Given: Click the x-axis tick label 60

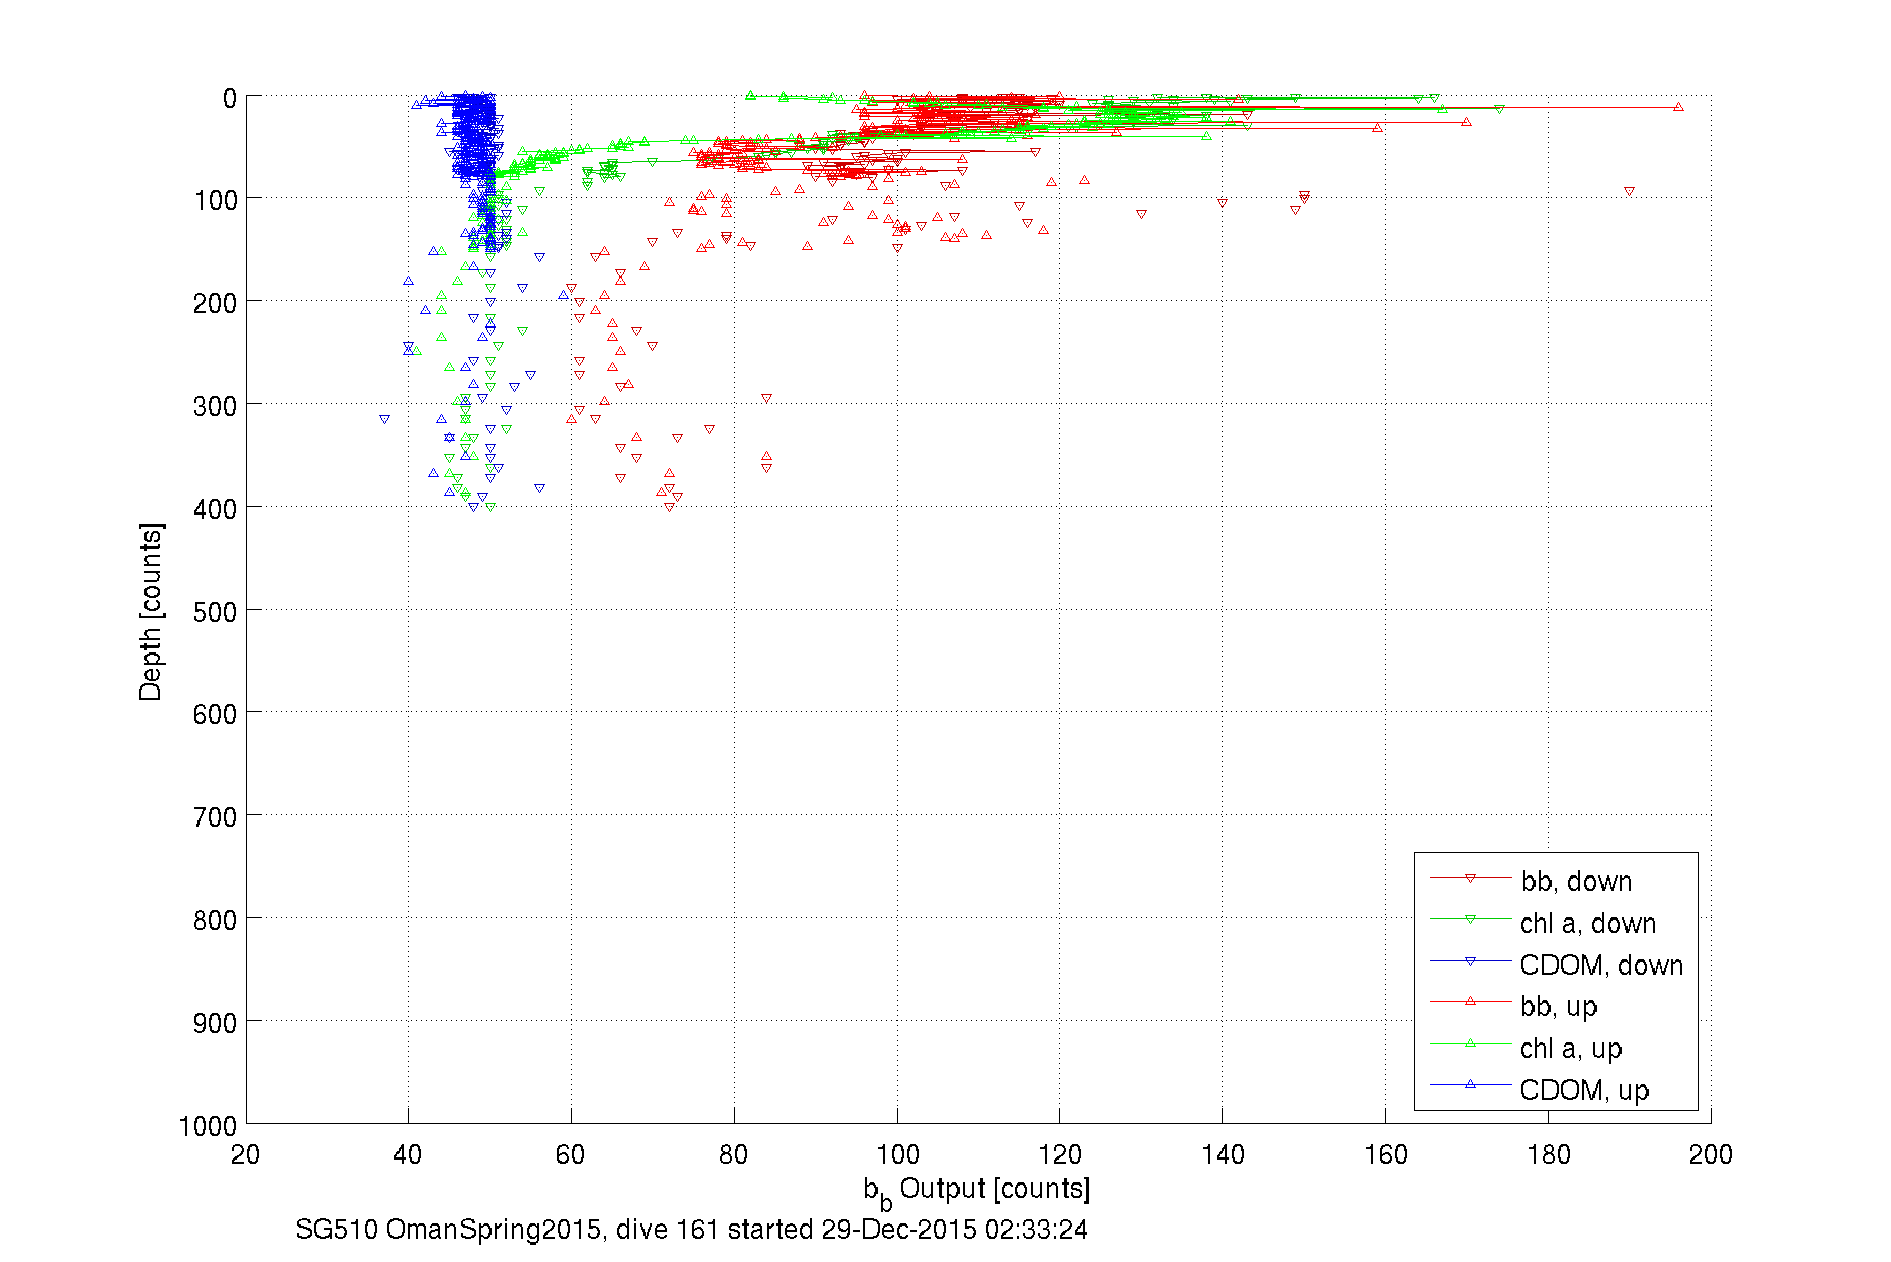Looking at the screenshot, I should pyautogui.click(x=571, y=1155).
